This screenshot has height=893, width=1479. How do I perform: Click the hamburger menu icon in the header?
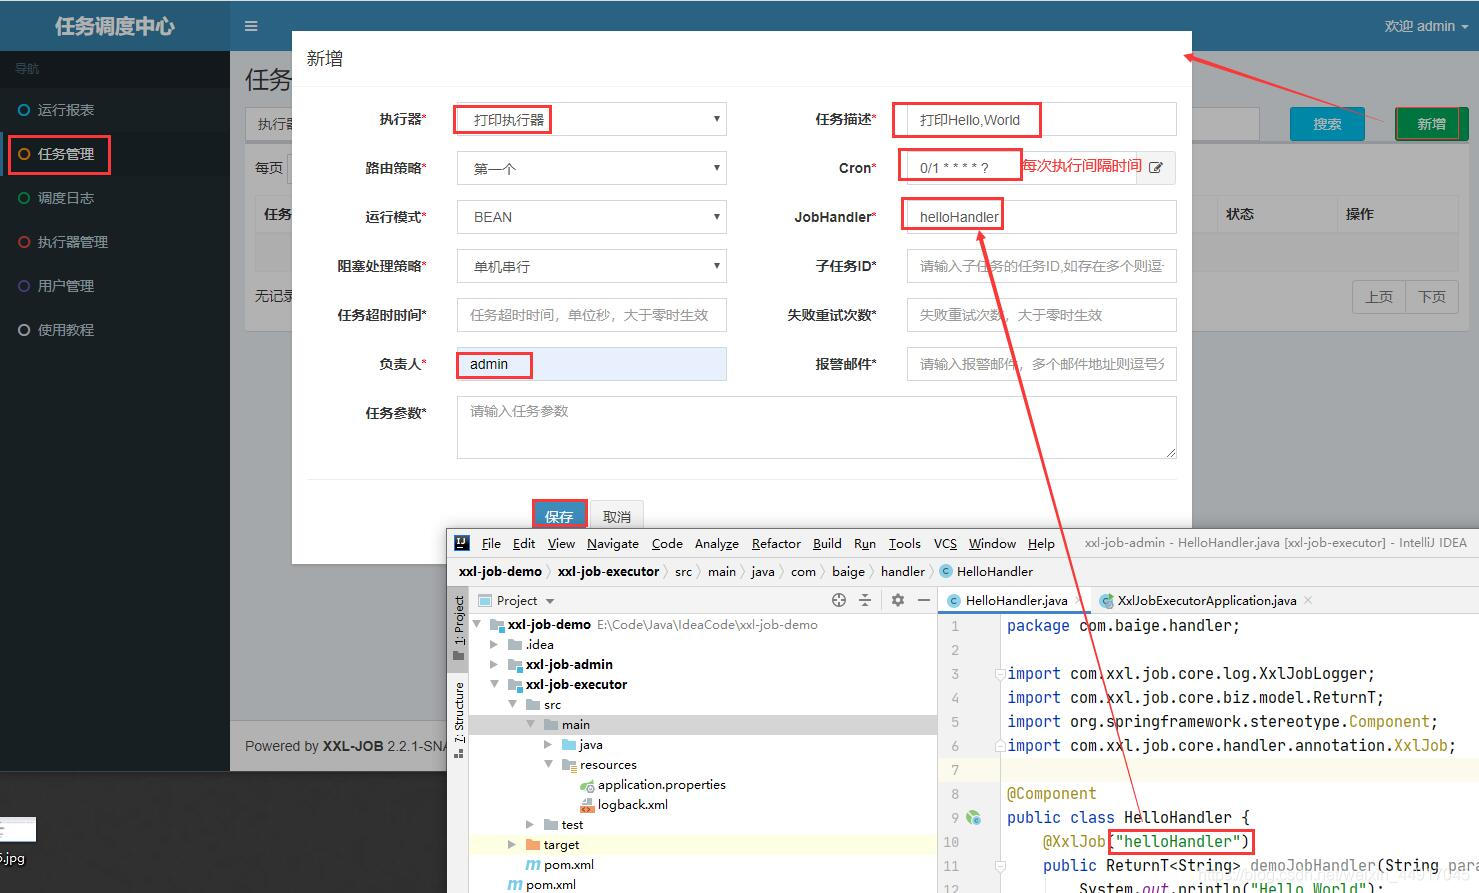(x=251, y=26)
